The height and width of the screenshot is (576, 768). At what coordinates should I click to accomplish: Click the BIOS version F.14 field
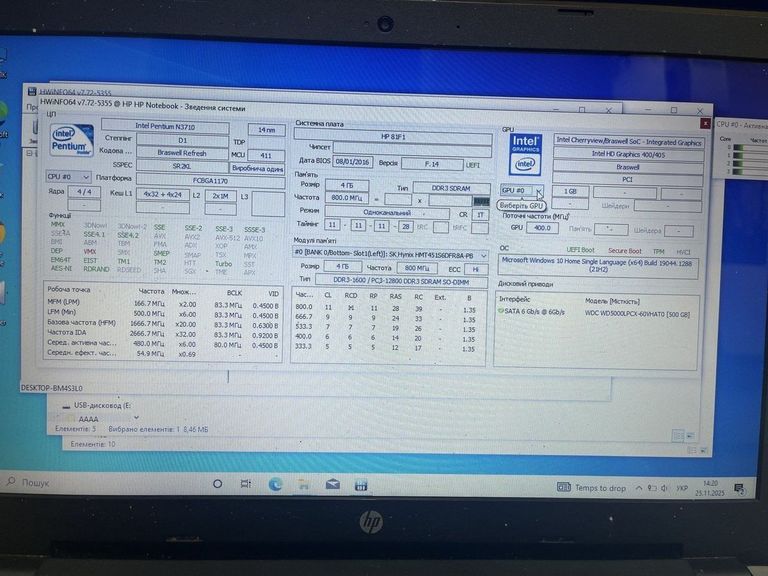(x=432, y=164)
